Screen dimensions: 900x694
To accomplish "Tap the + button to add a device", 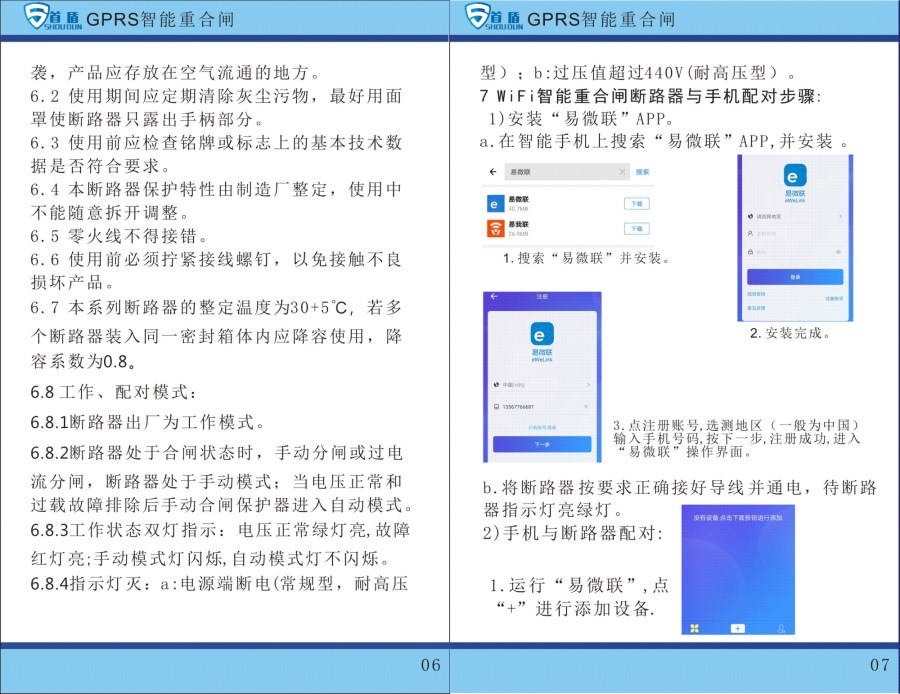I will 737,629.
